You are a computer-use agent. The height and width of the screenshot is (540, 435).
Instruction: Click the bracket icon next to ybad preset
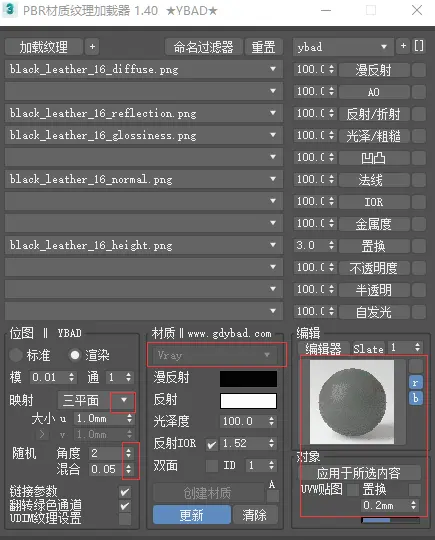418,46
